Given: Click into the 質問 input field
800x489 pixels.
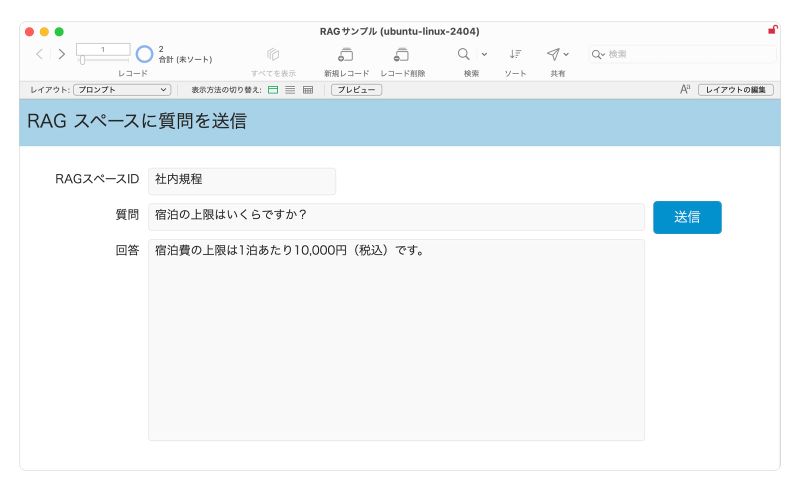Looking at the screenshot, I should click(x=396, y=216).
